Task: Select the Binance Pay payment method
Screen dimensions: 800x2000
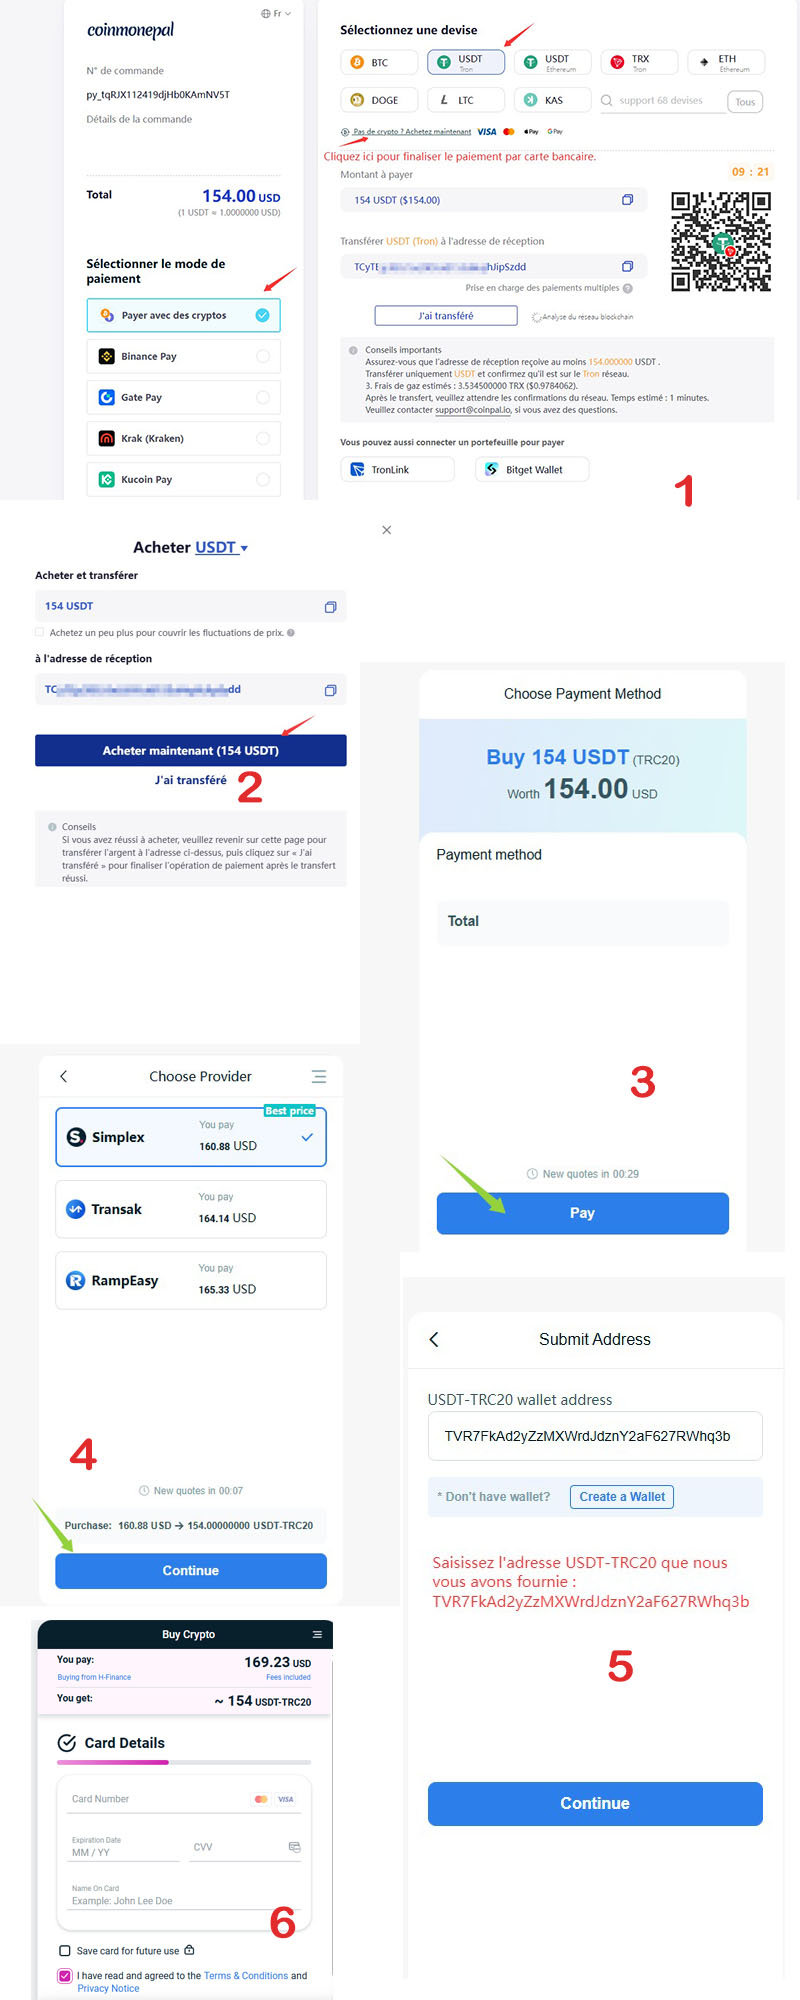Action: click(183, 356)
